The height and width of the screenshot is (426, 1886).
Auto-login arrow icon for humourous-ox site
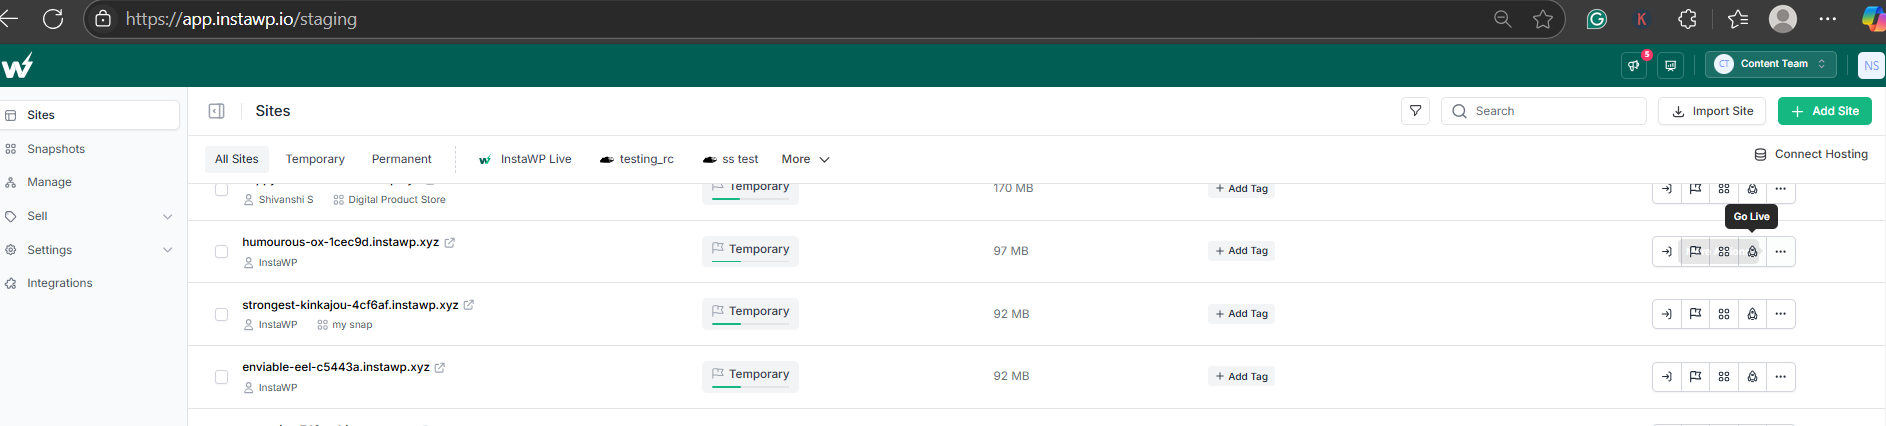1667,252
